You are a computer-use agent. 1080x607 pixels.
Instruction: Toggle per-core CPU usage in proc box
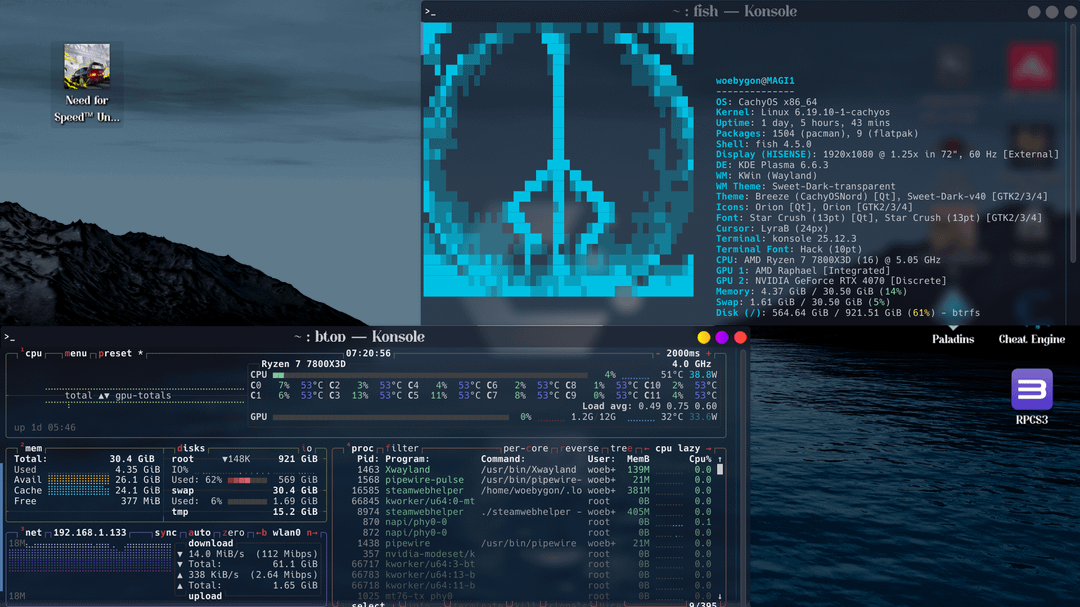coord(526,448)
